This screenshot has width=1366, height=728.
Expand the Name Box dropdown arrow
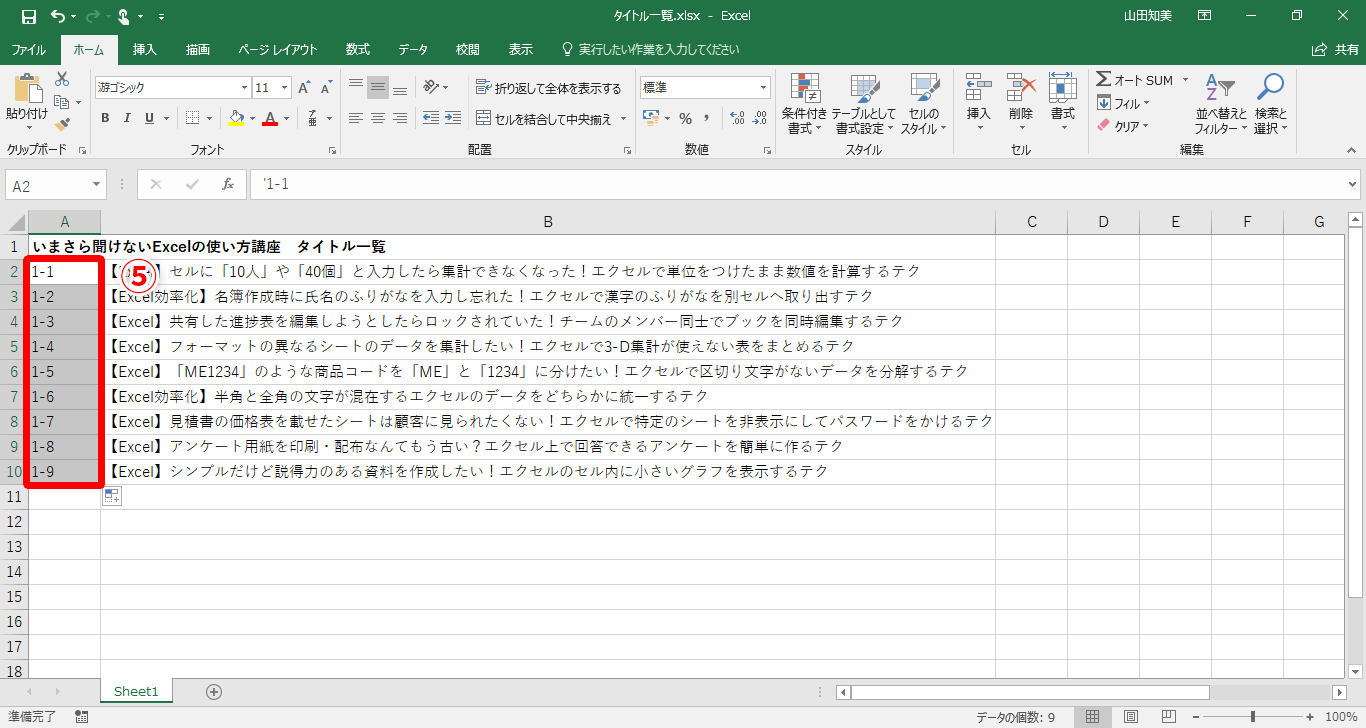pos(97,185)
